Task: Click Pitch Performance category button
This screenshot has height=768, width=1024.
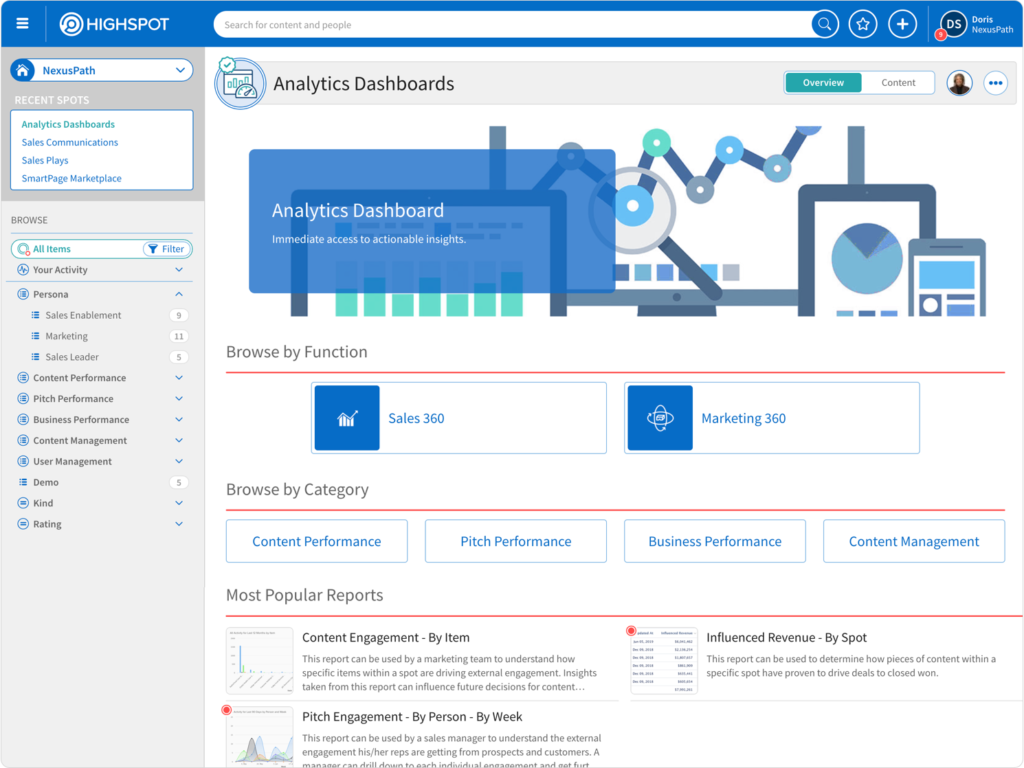Action: [x=516, y=541]
